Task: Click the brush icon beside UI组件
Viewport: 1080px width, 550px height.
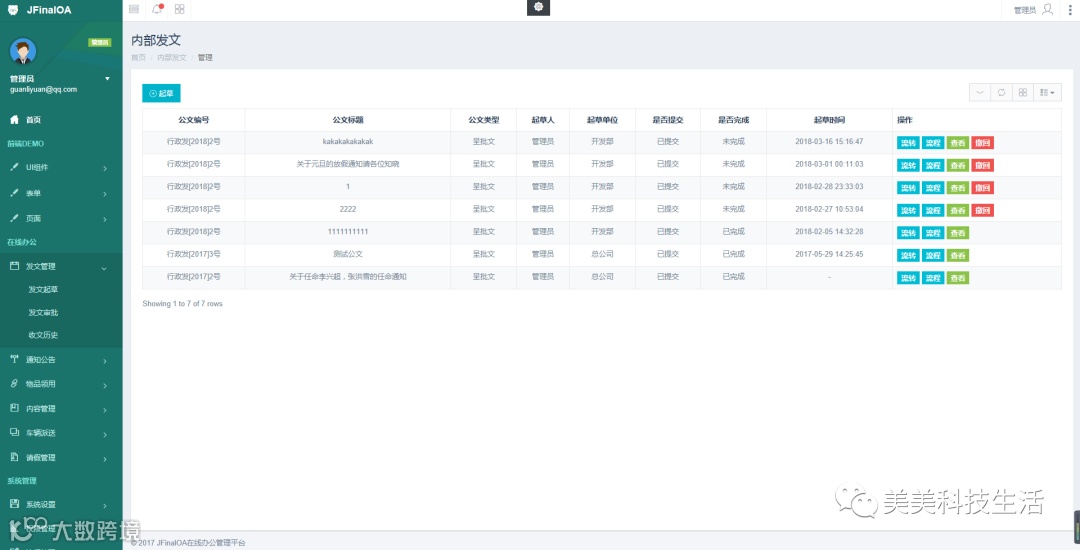Action: pos(14,167)
